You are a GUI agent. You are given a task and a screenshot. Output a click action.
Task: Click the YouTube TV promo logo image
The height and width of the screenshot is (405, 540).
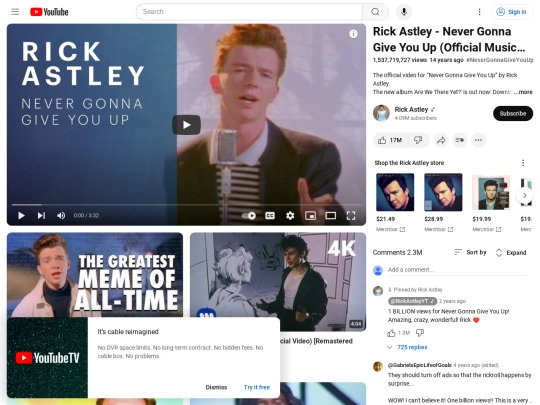tap(47, 358)
